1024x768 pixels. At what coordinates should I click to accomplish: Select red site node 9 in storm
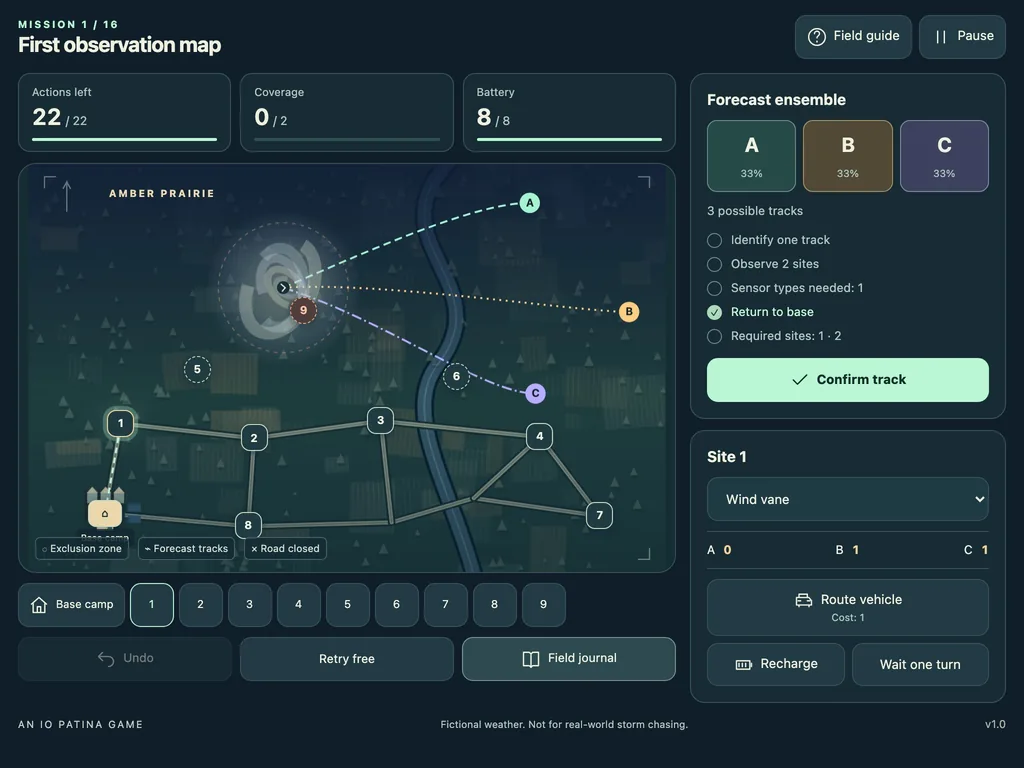pos(303,310)
